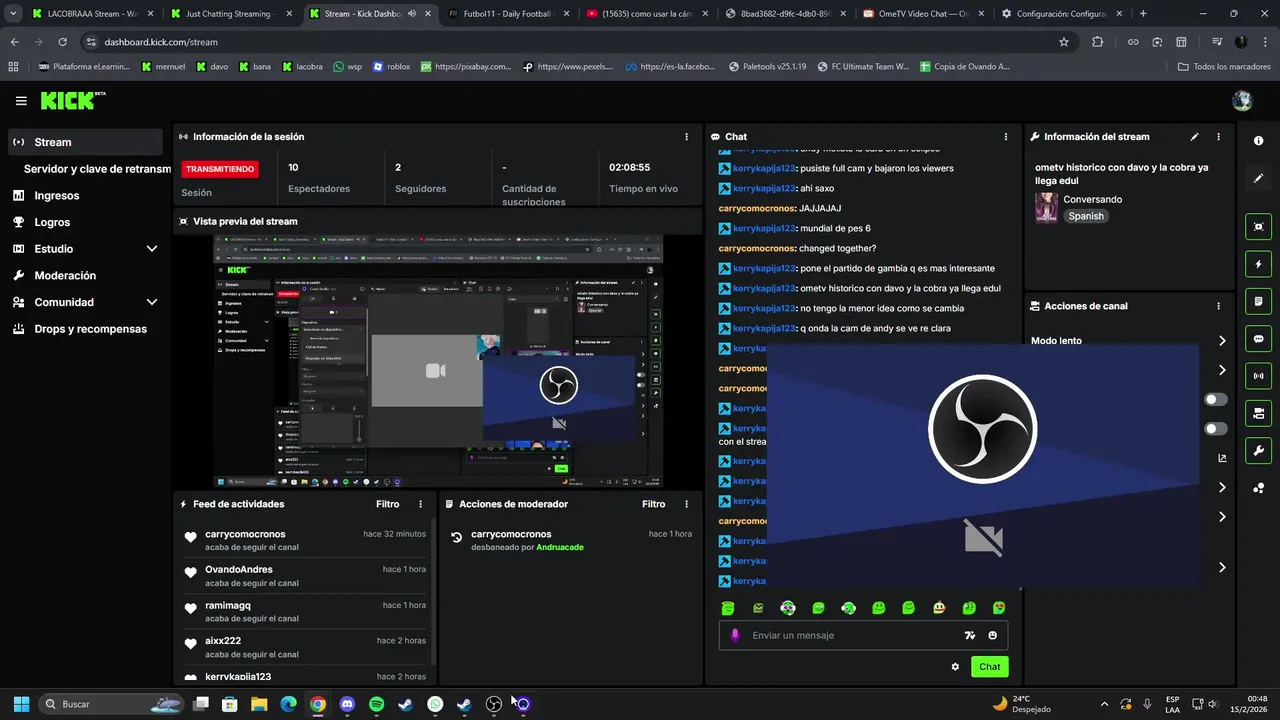Open OBS Studio from taskbar
The width and height of the screenshot is (1280, 720).
pos(493,704)
